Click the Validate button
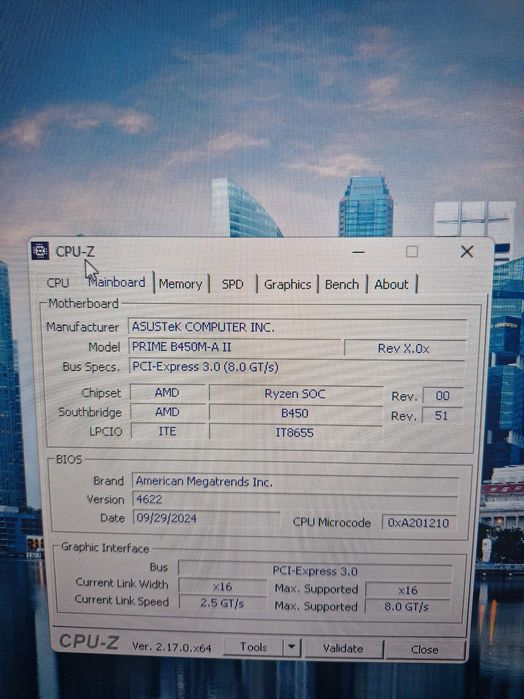Image resolution: width=524 pixels, height=699 pixels. click(x=343, y=649)
